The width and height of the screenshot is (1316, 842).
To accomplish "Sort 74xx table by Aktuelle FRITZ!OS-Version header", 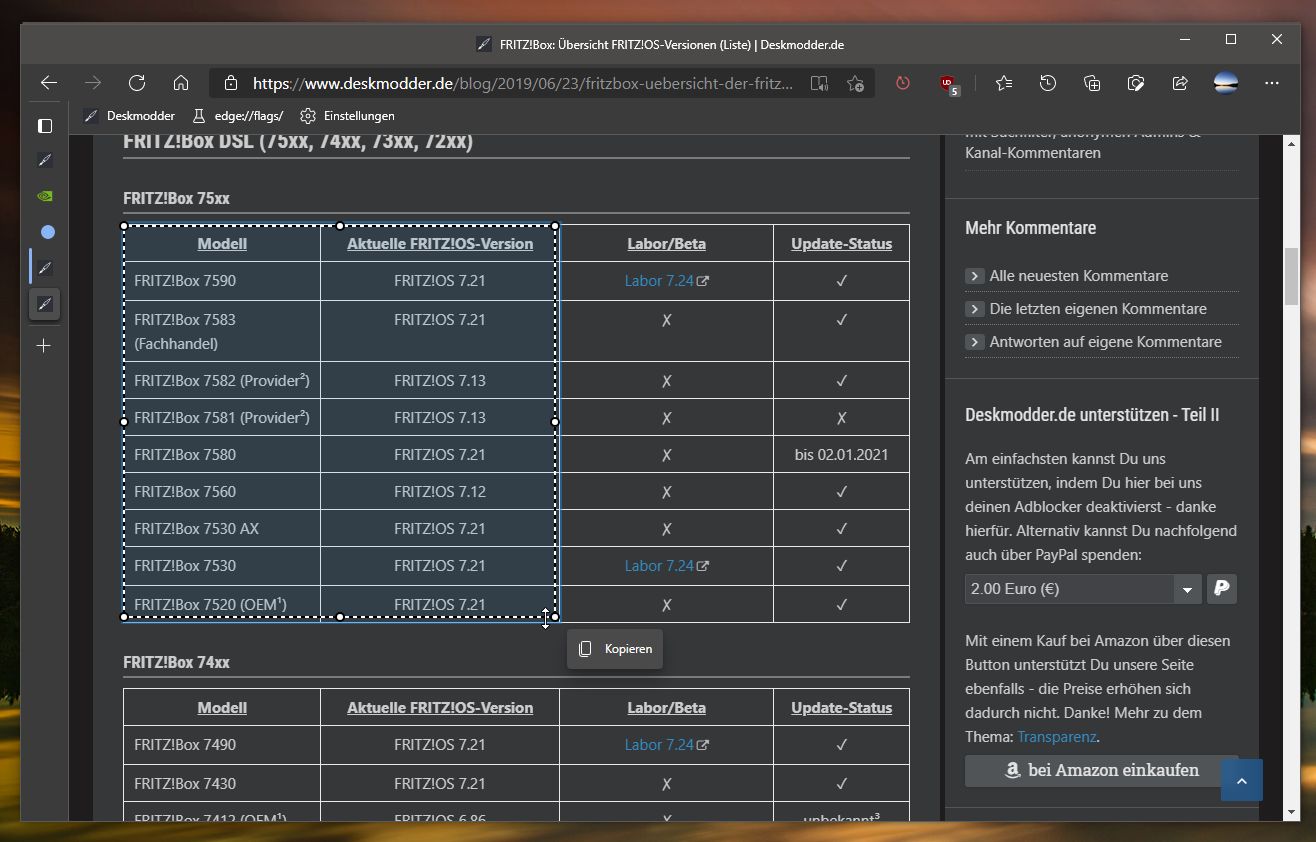I will click(440, 707).
